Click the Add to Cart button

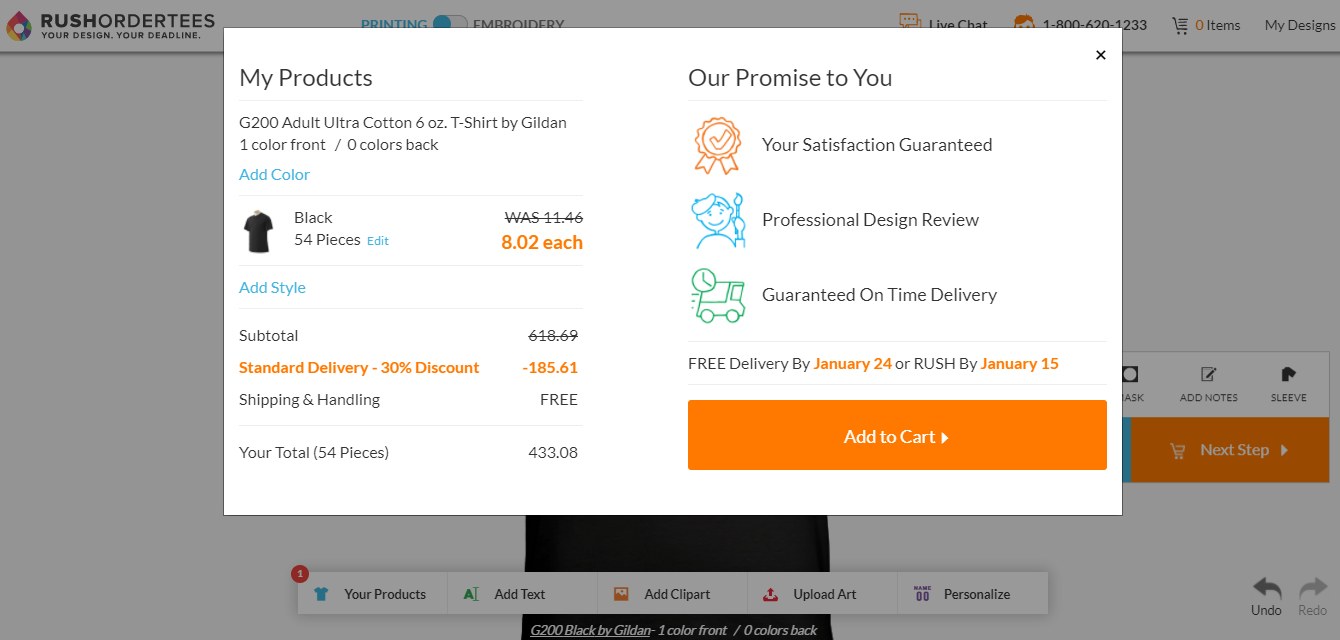(897, 435)
